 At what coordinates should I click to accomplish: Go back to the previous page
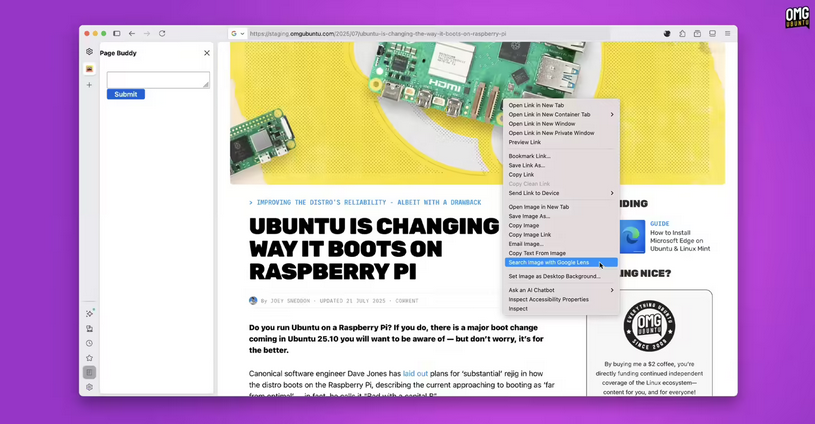pyautogui.click(x=131, y=34)
